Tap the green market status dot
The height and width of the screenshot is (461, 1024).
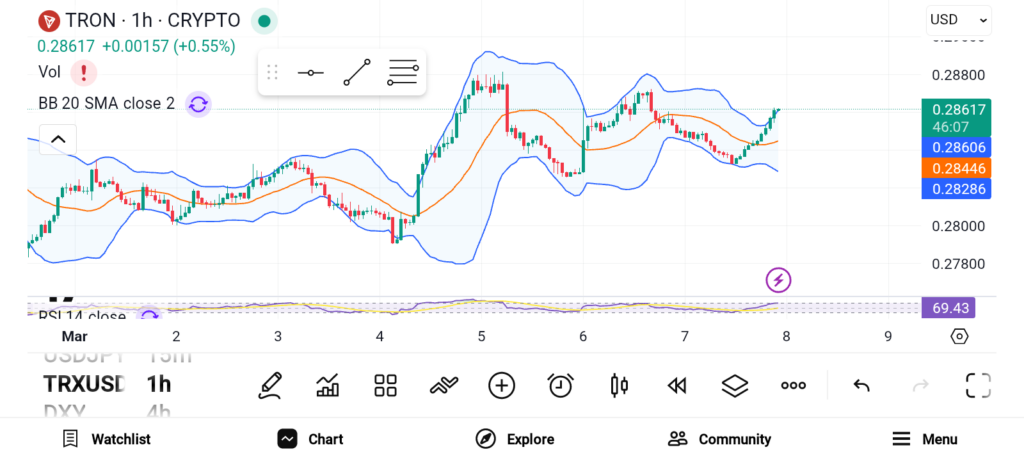(x=264, y=20)
